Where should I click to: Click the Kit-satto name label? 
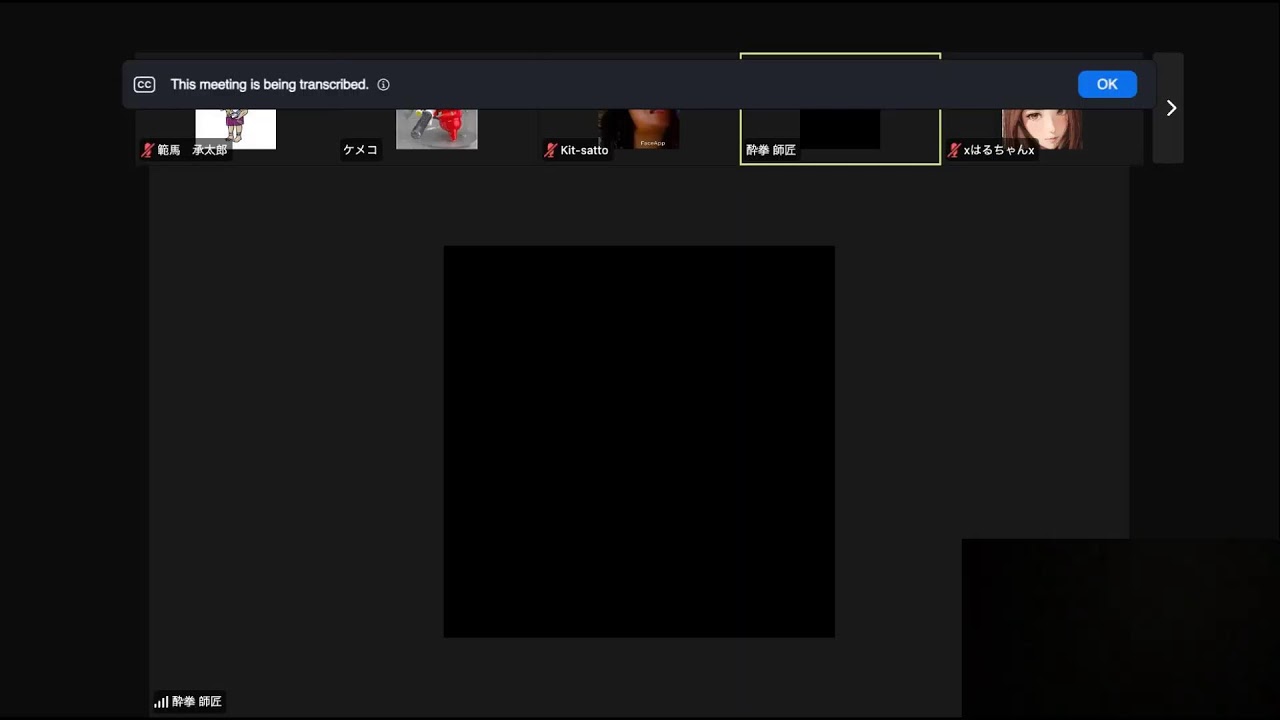pyautogui.click(x=584, y=150)
